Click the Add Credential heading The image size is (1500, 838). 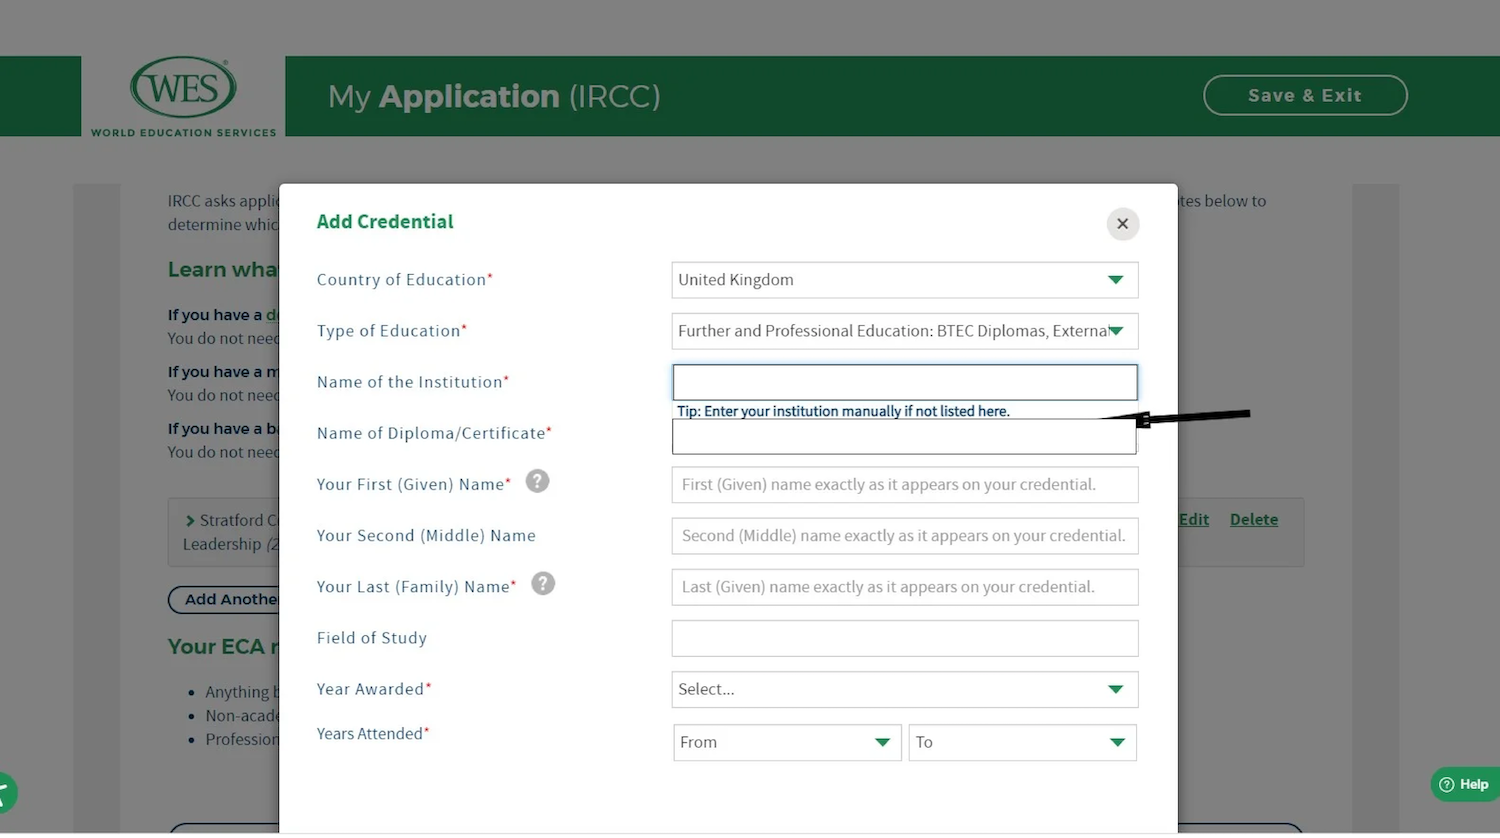tap(385, 222)
